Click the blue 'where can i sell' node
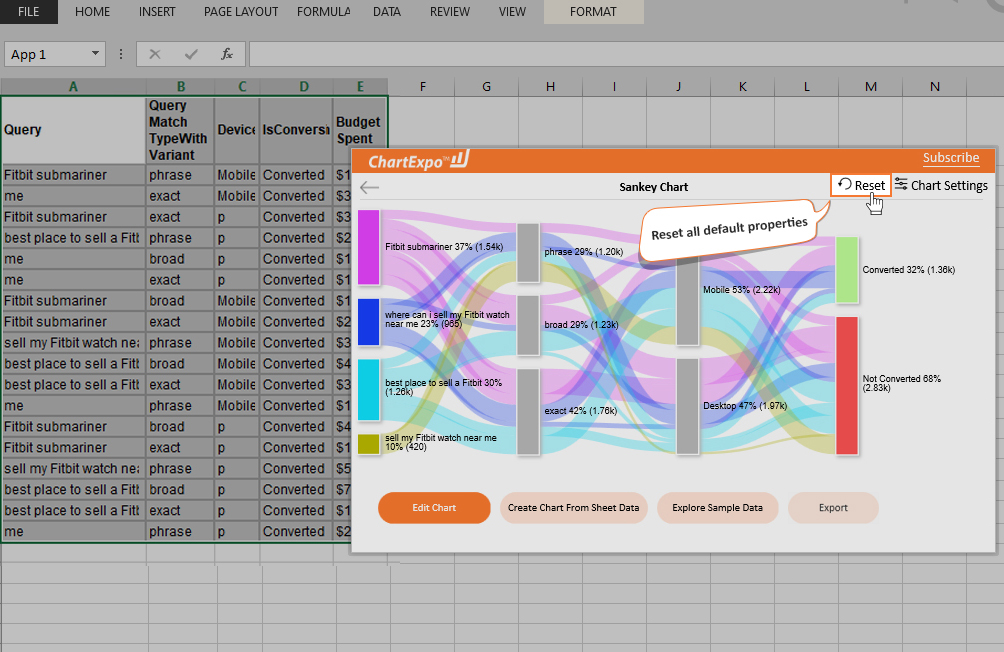 [x=368, y=322]
